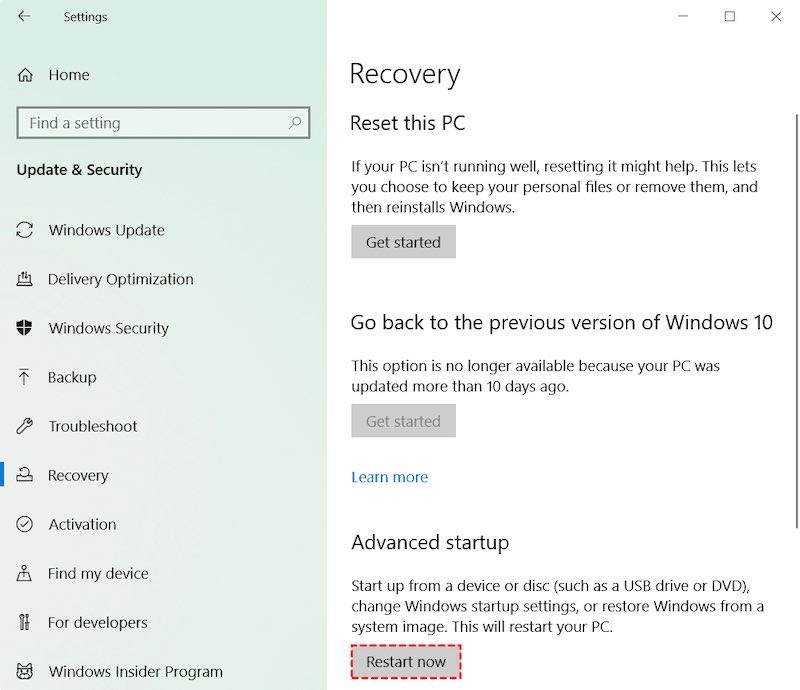
Task: Click the Recovery sidebar icon
Action: [24, 475]
